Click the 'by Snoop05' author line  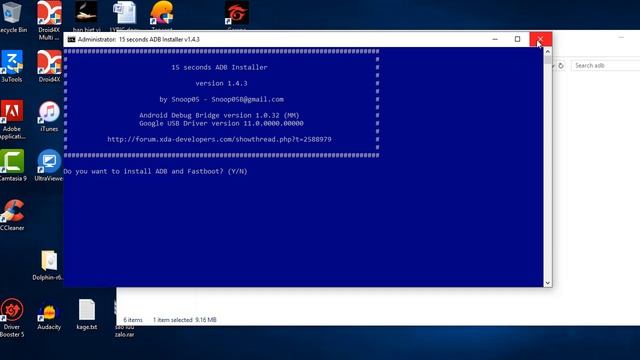[x=221, y=99]
